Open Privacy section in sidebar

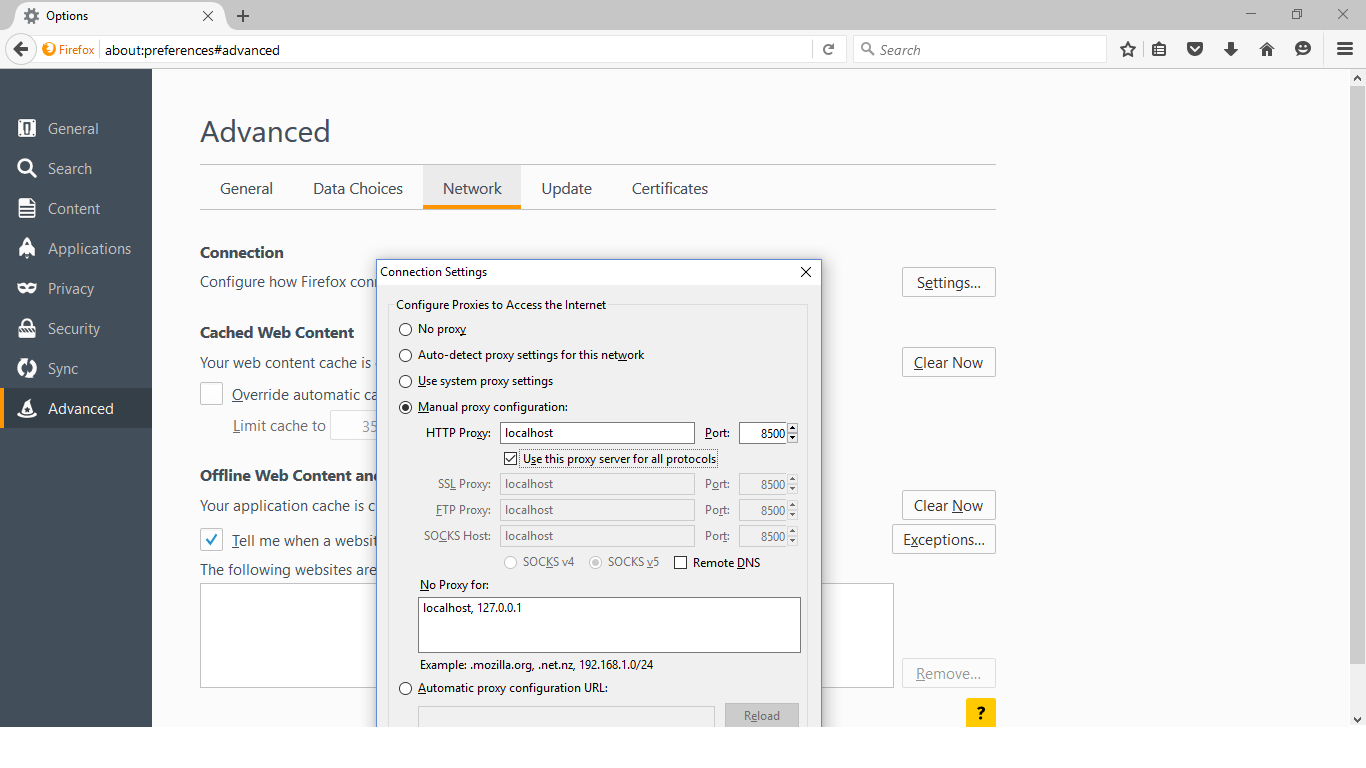tap(76, 289)
